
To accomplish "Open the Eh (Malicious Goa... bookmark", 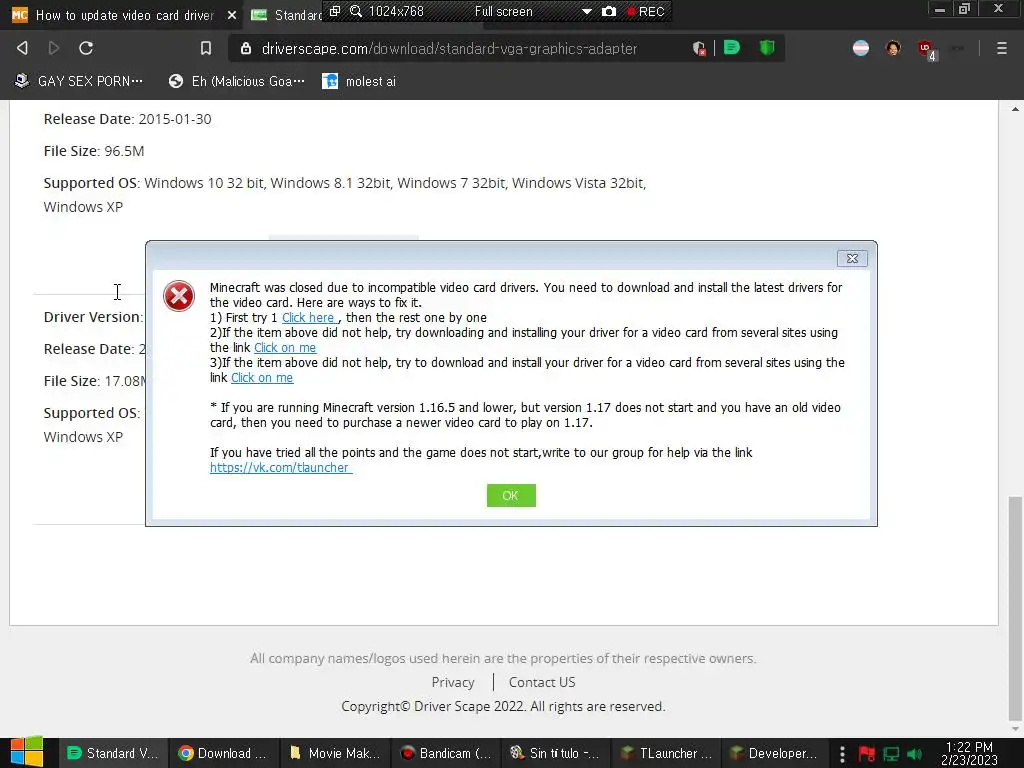I will pos(236,81).
